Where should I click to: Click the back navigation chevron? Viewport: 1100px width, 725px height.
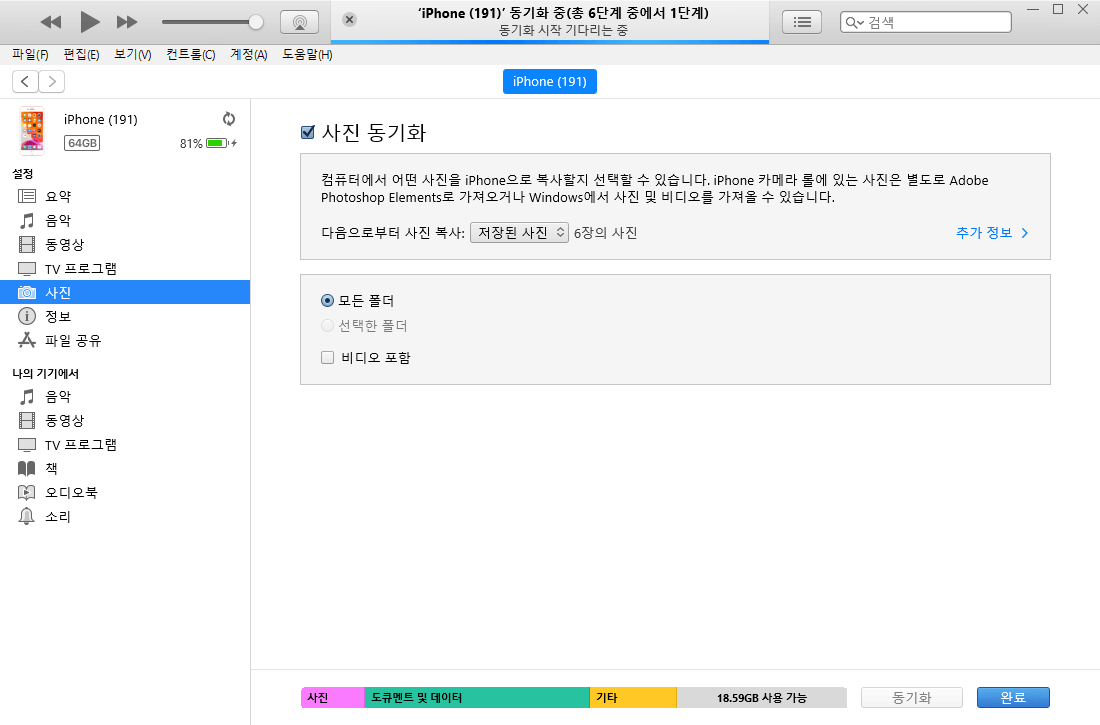(x=24, y=81)
